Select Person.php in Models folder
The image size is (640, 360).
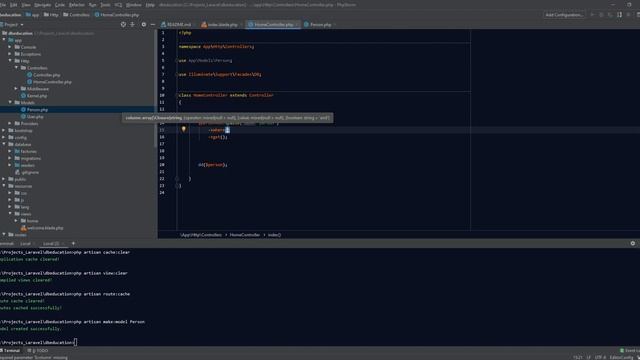tap(37, 109)
